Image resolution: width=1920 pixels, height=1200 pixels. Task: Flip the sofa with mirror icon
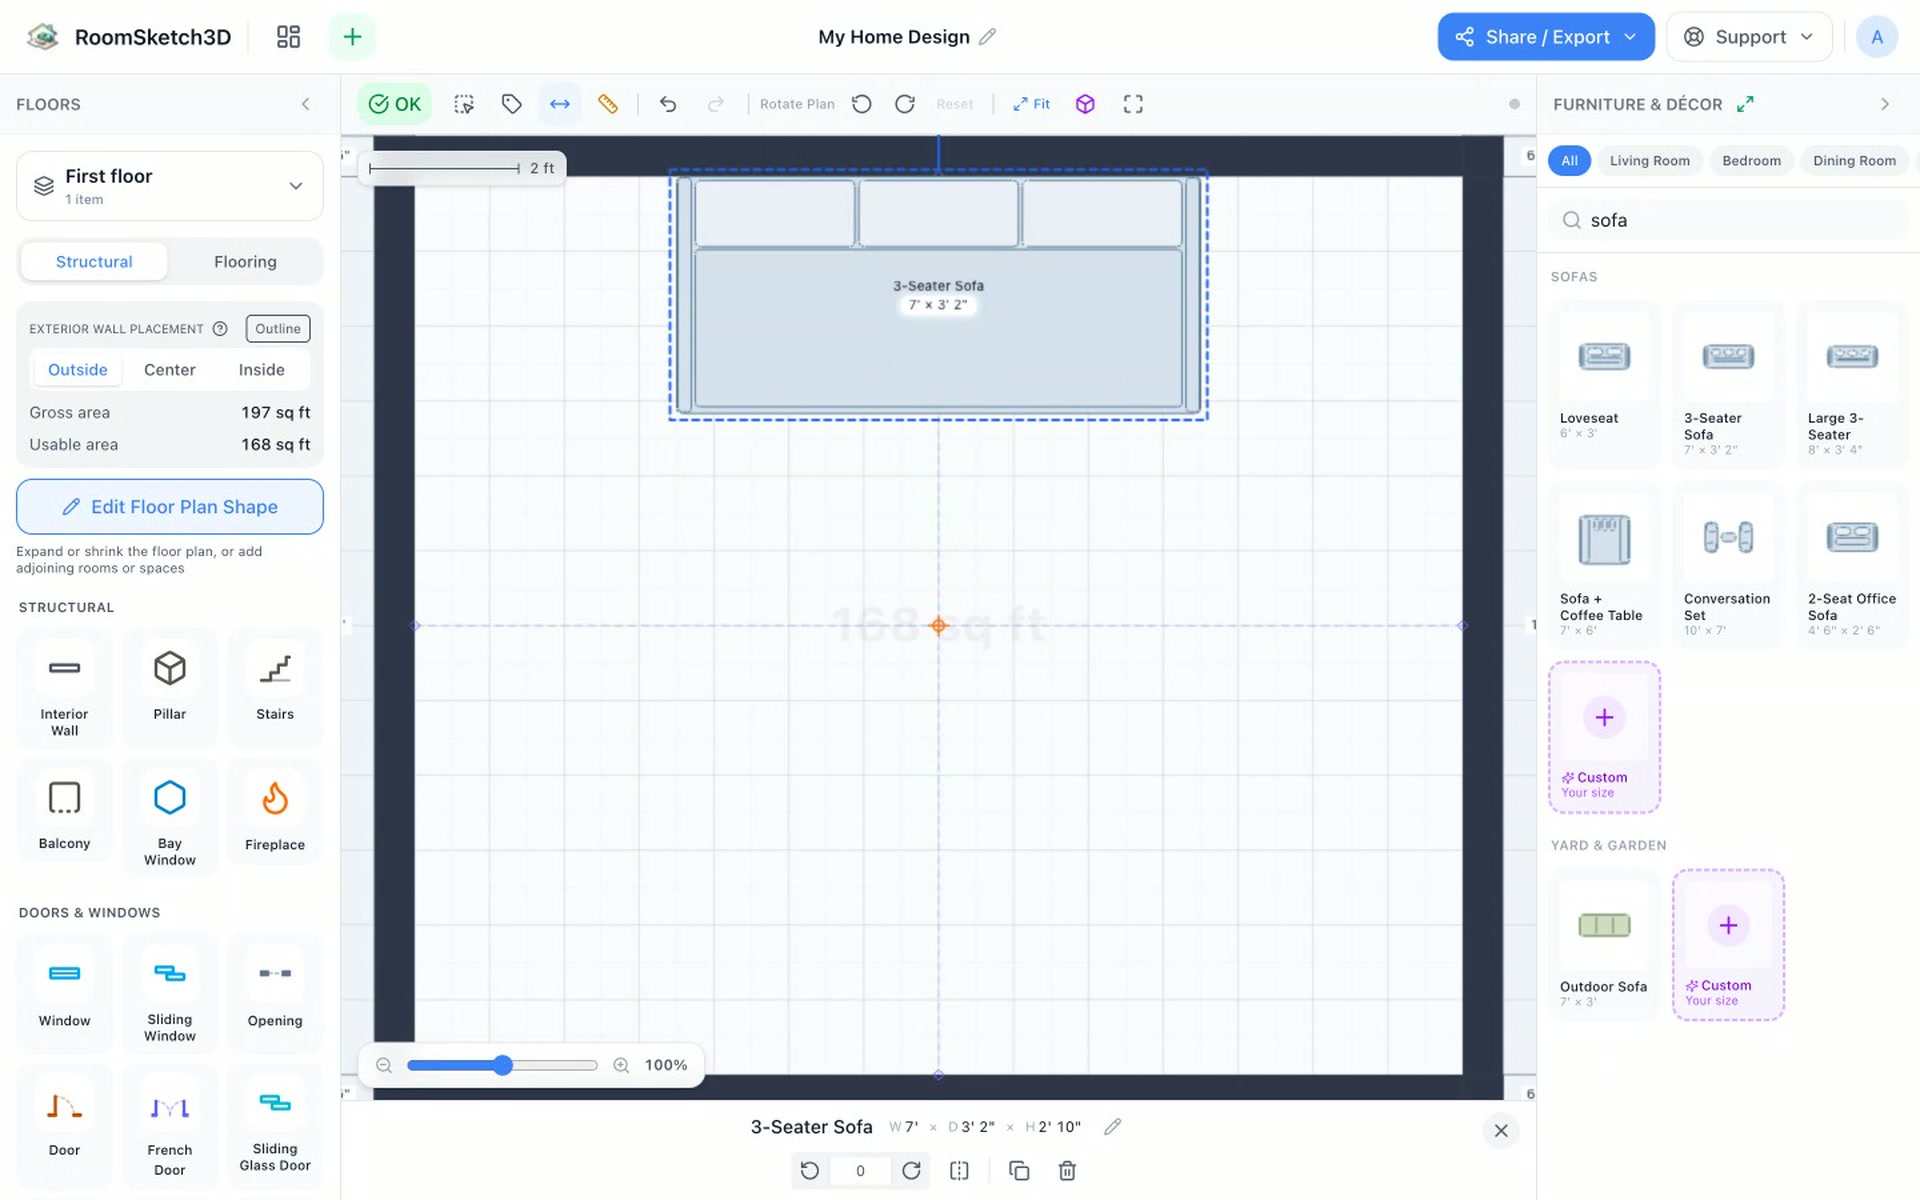[959, 1170]
